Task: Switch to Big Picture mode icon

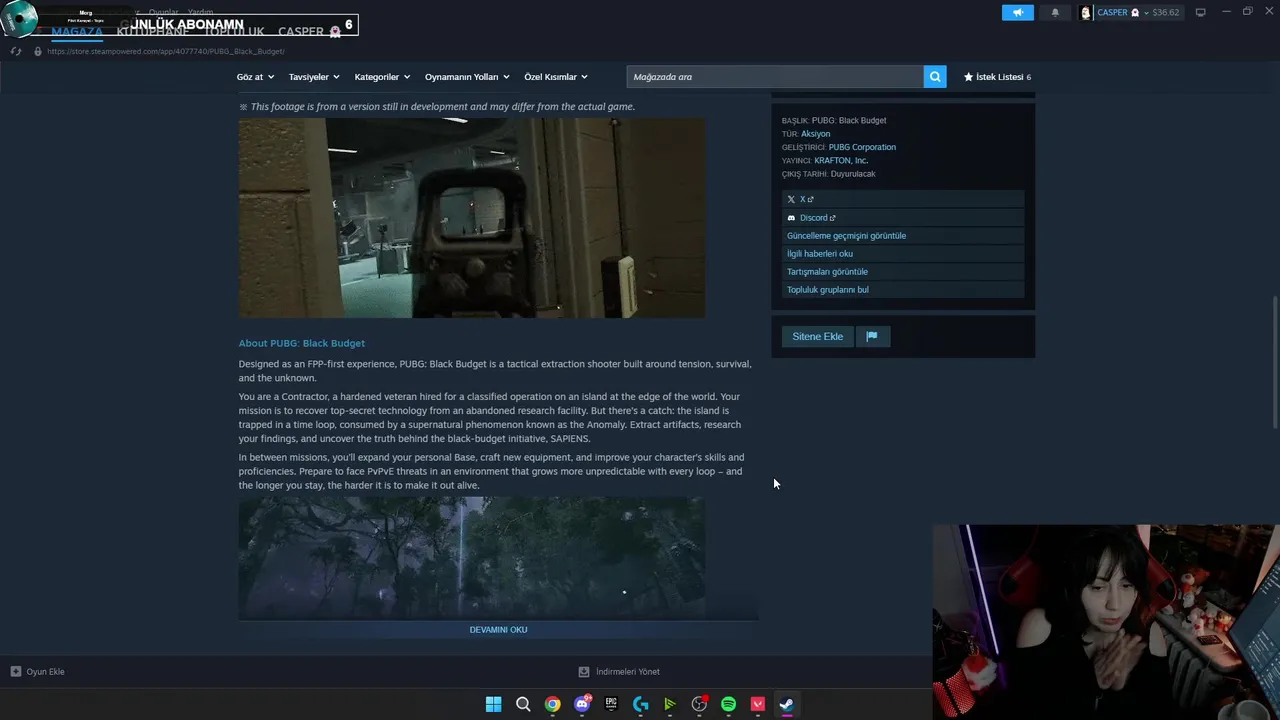Action: click(1200, 12)
